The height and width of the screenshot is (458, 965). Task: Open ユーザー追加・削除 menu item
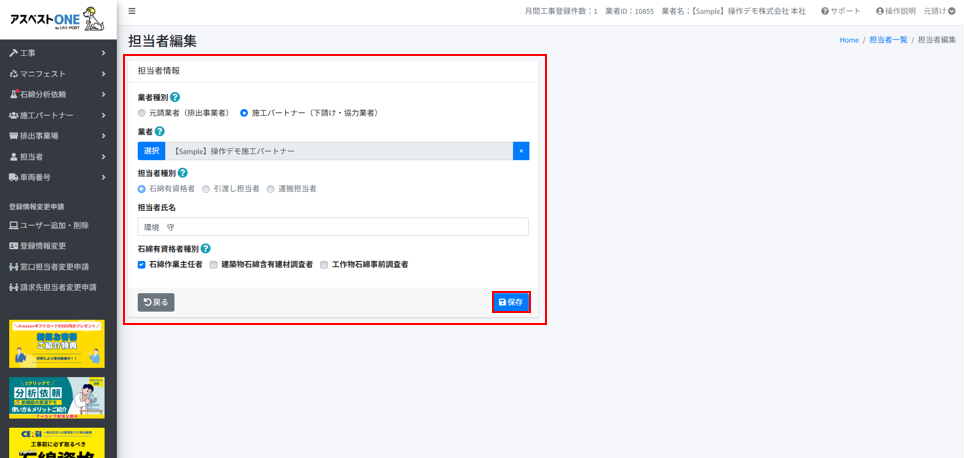54,226
